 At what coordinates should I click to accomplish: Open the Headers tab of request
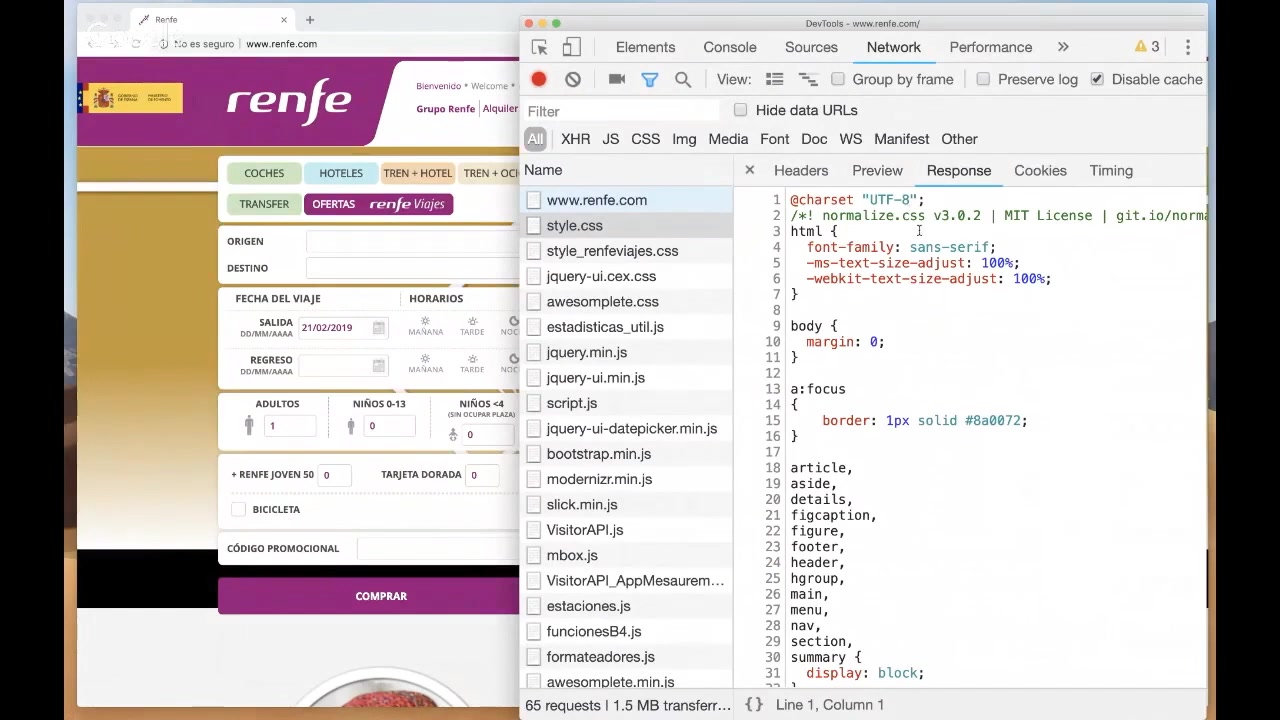point(801,170)
